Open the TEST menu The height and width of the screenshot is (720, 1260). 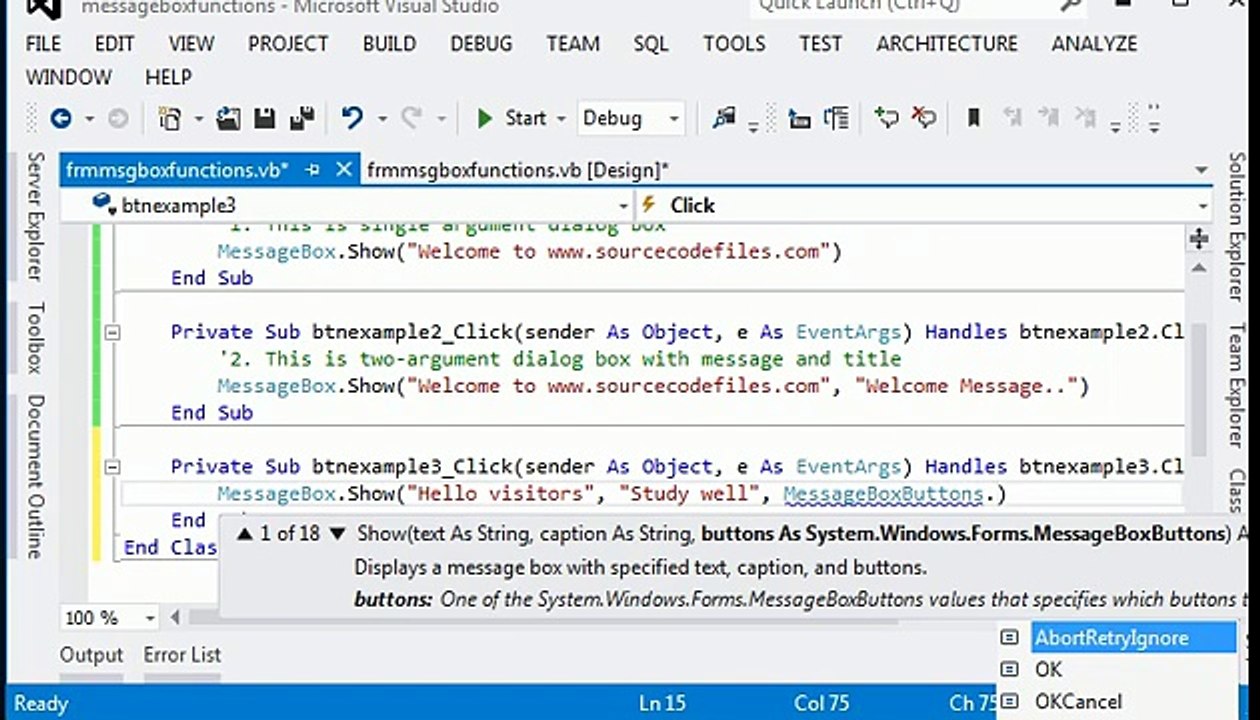tap(820, 44)
